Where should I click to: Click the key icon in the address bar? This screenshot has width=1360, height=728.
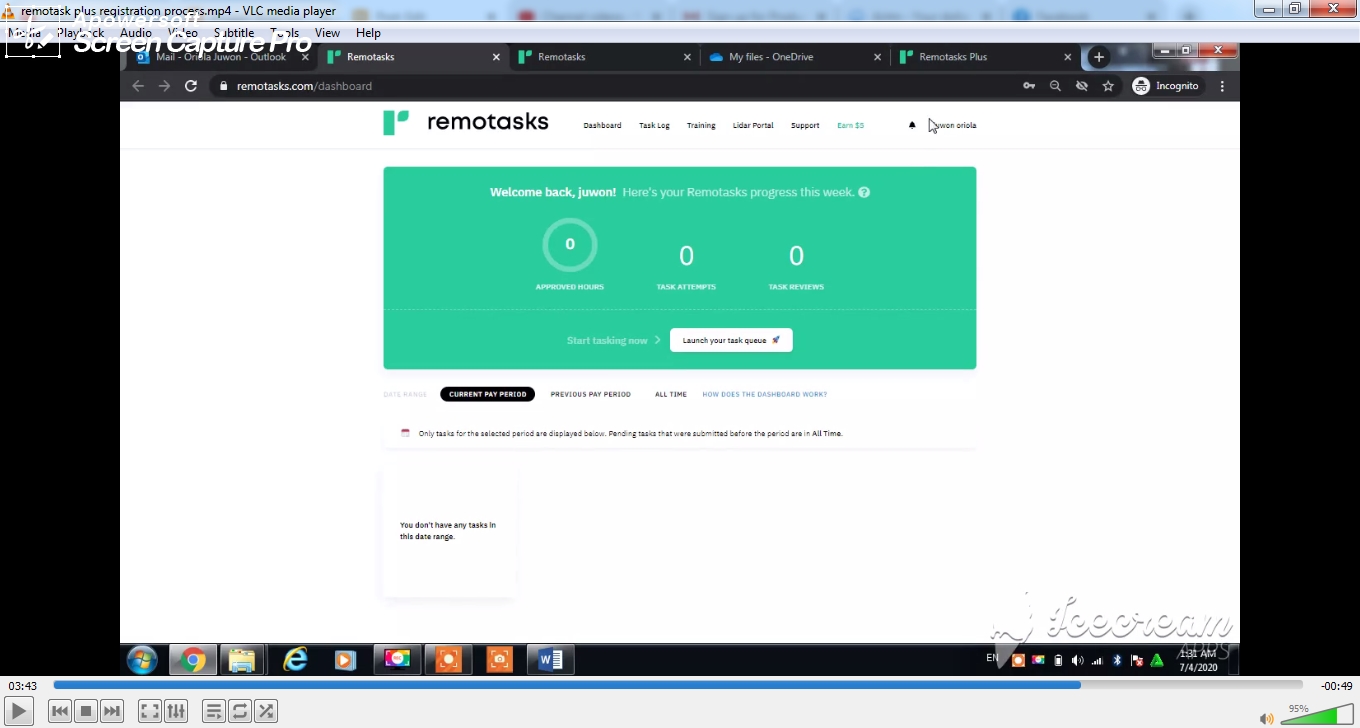coord(1029,86)
